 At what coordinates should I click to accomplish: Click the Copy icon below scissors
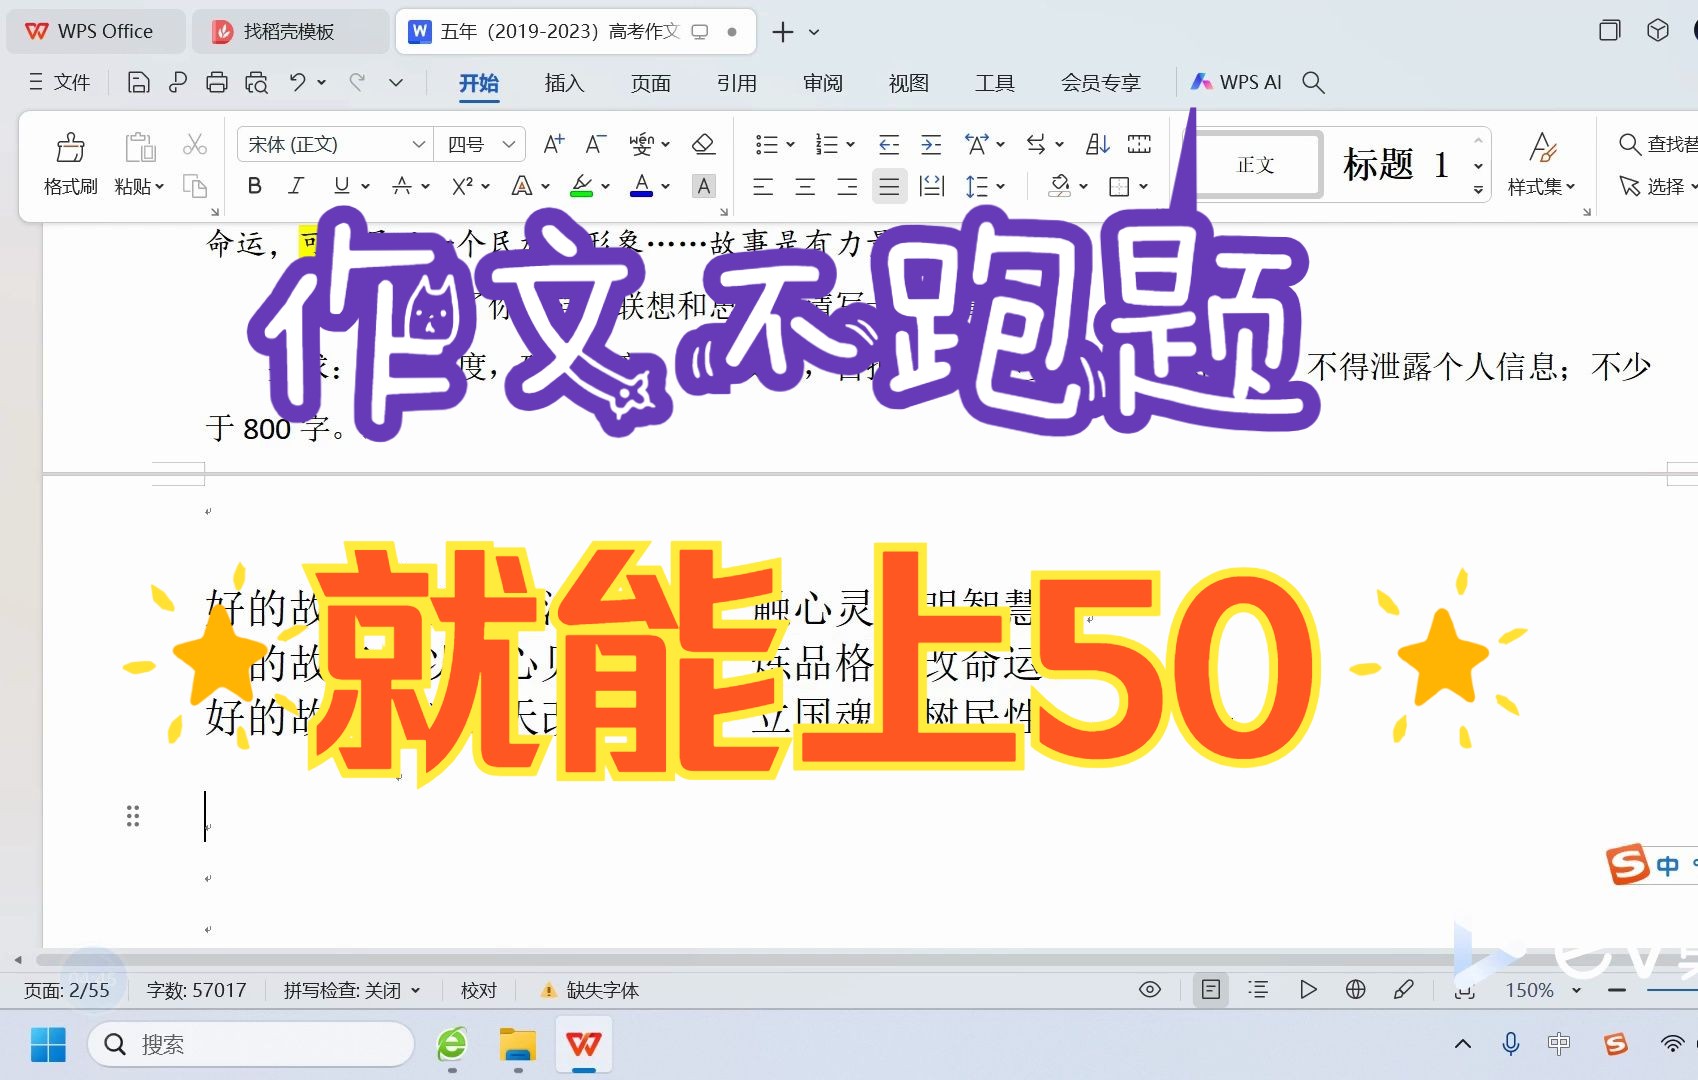tap(195, 186)
